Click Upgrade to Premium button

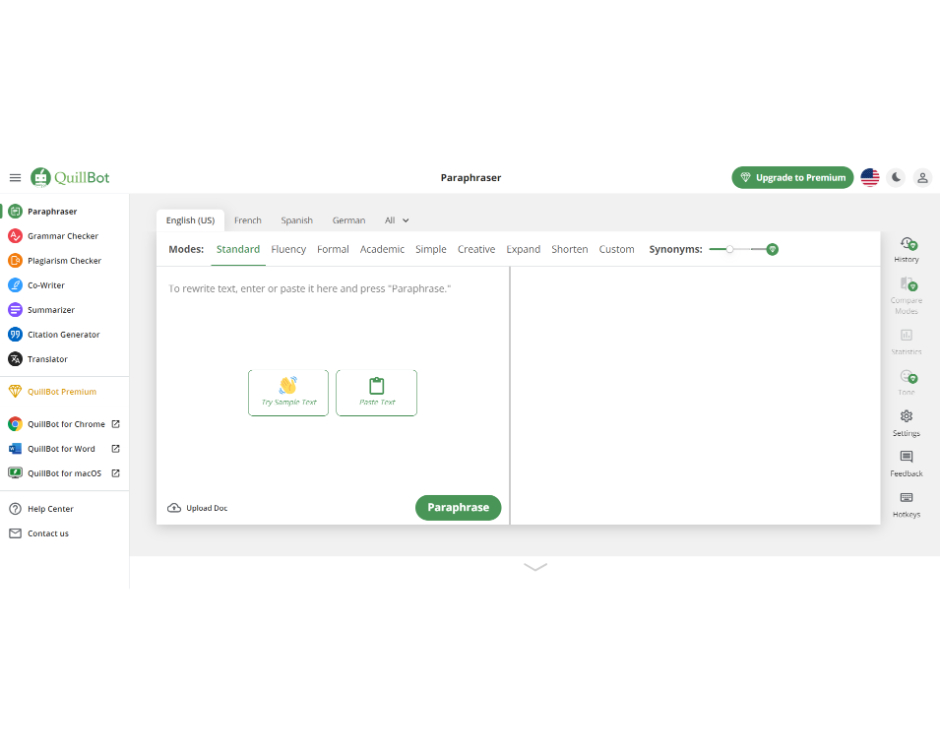(793, 177)
